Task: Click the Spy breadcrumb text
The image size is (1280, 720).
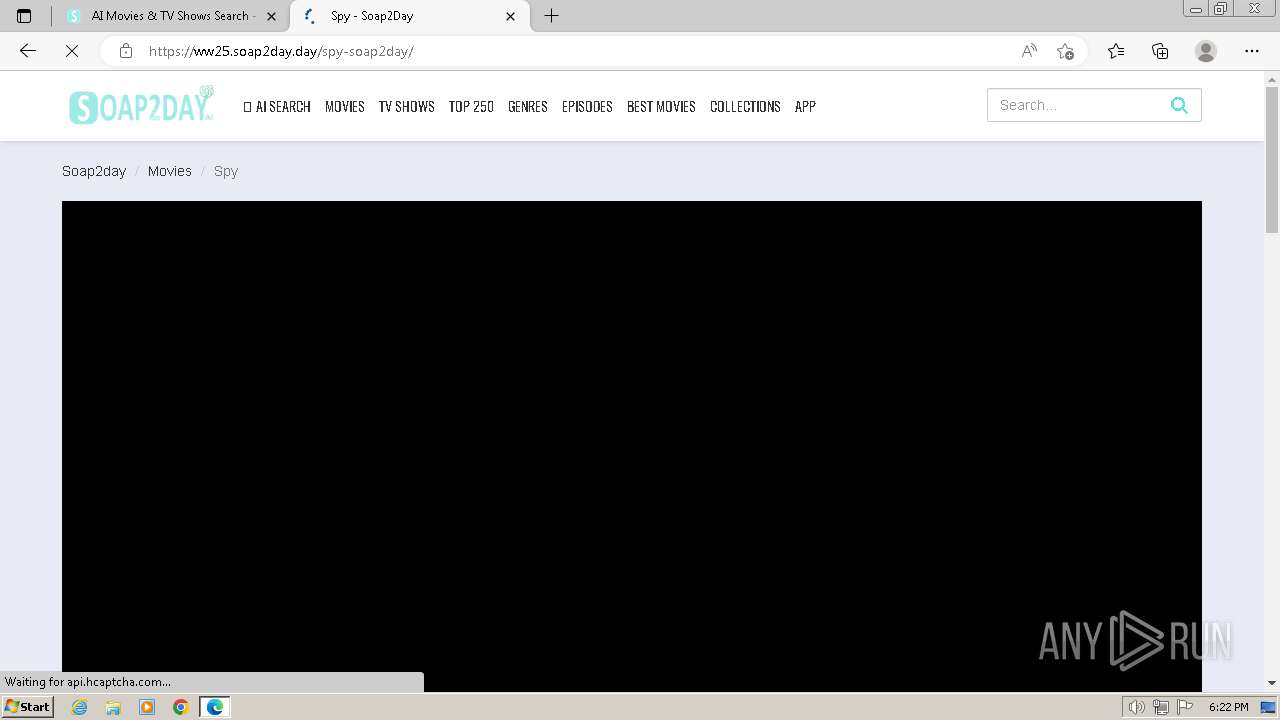Action: tap(226, 171)
